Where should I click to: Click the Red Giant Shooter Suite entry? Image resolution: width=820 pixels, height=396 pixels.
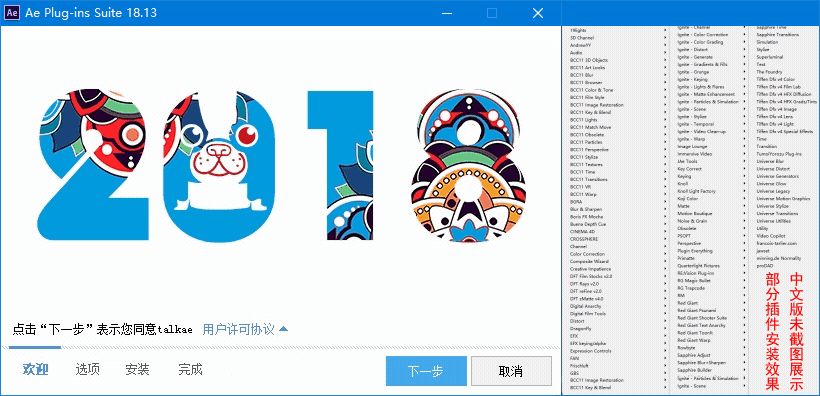point(702,318)
